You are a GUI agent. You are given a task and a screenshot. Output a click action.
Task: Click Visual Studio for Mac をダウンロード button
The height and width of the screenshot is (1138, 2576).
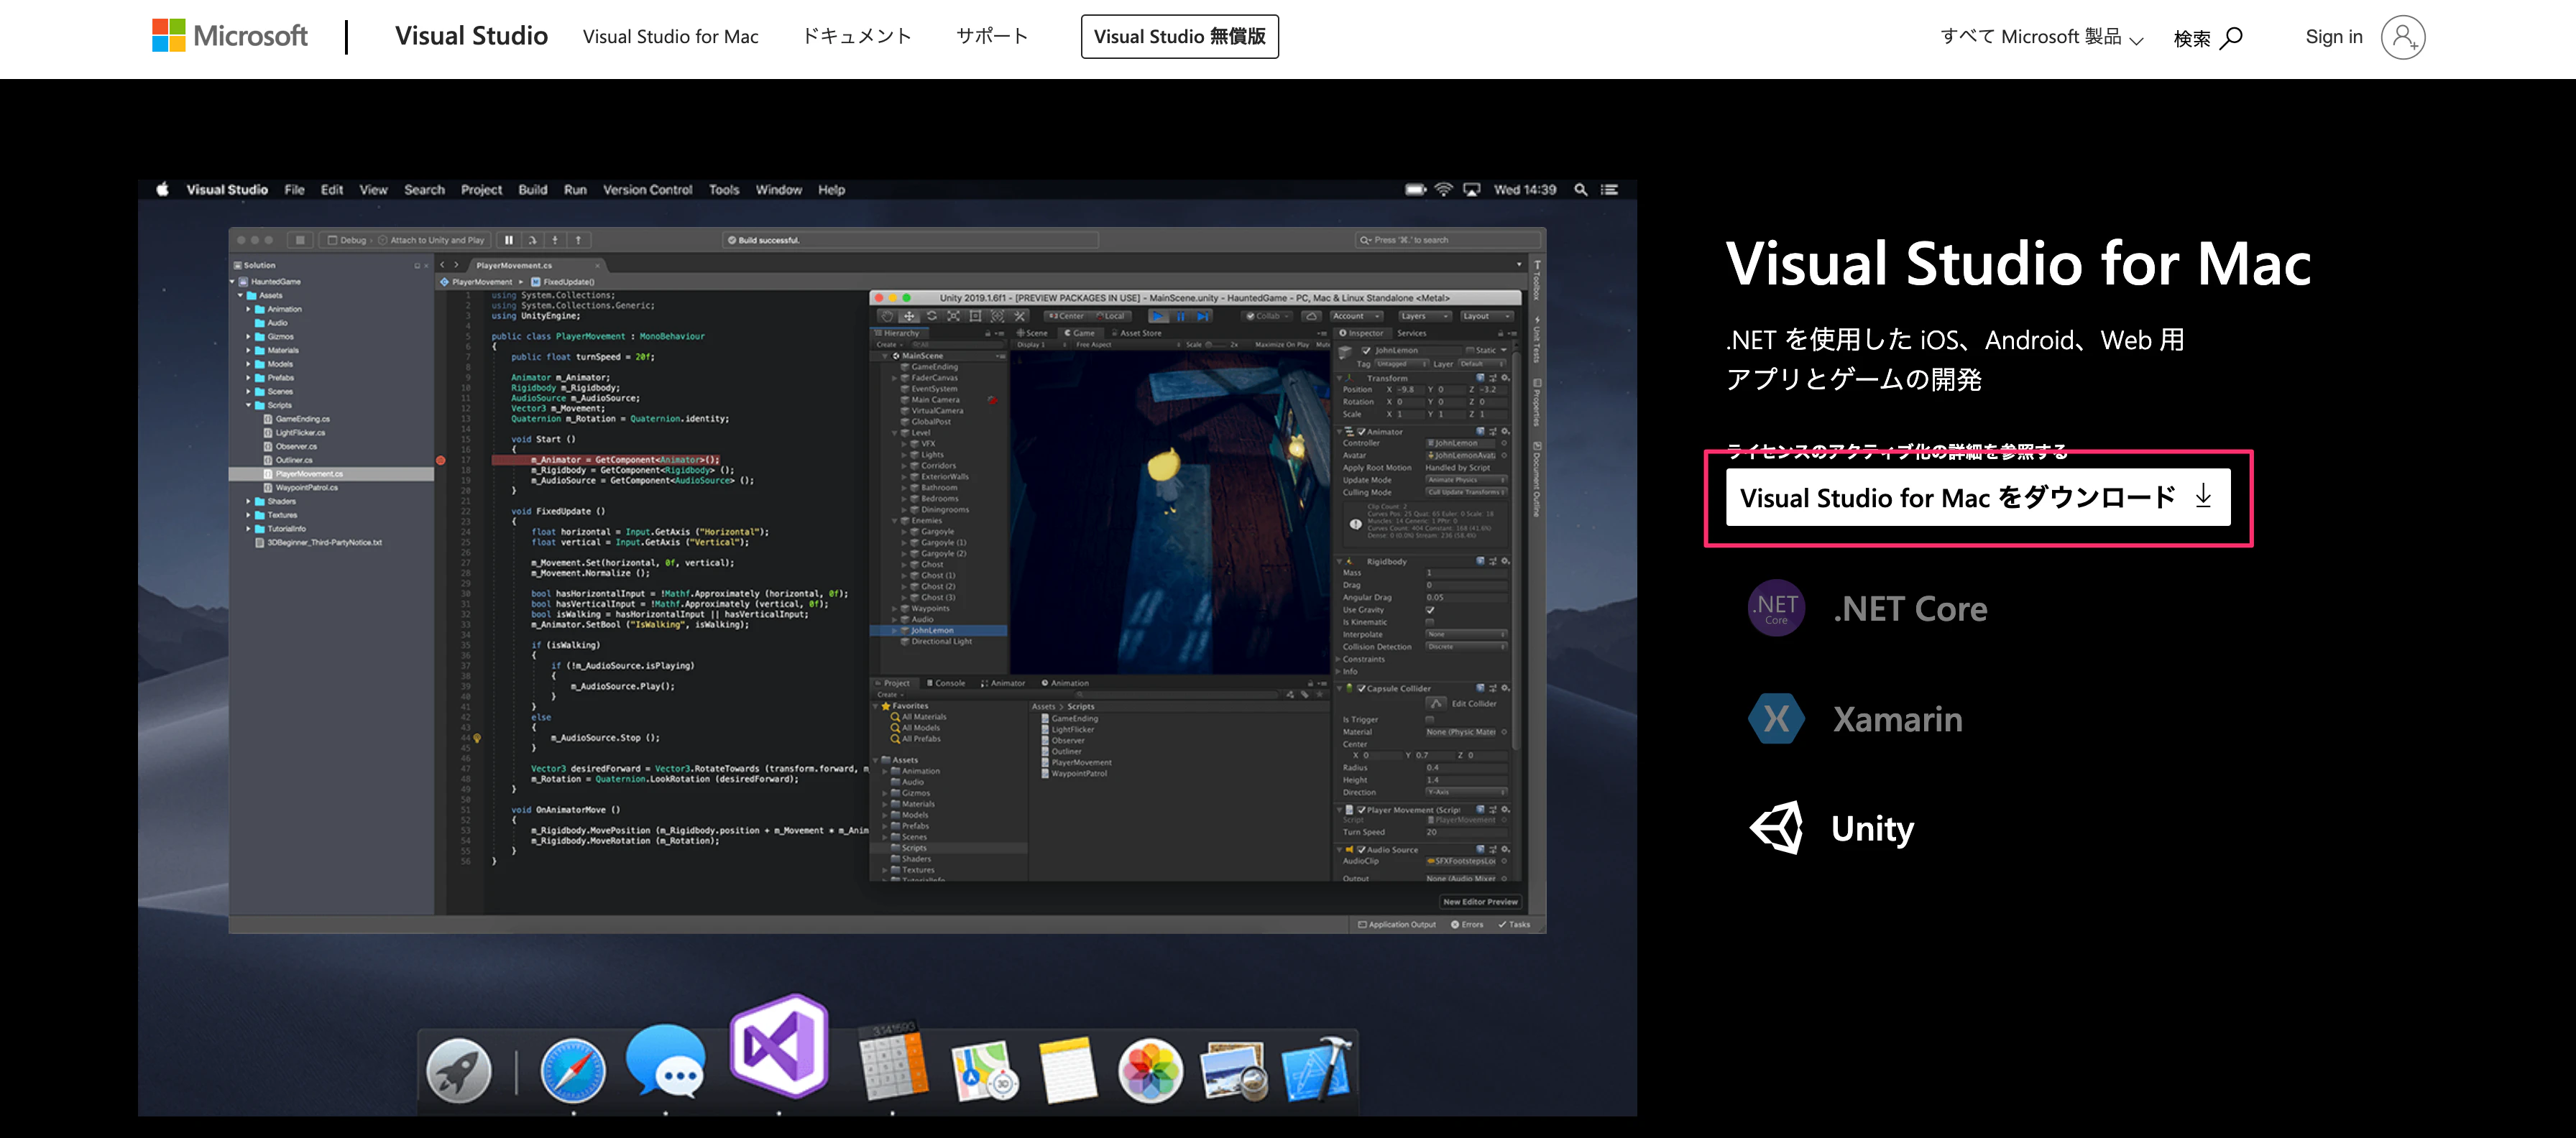(1978, 497)
